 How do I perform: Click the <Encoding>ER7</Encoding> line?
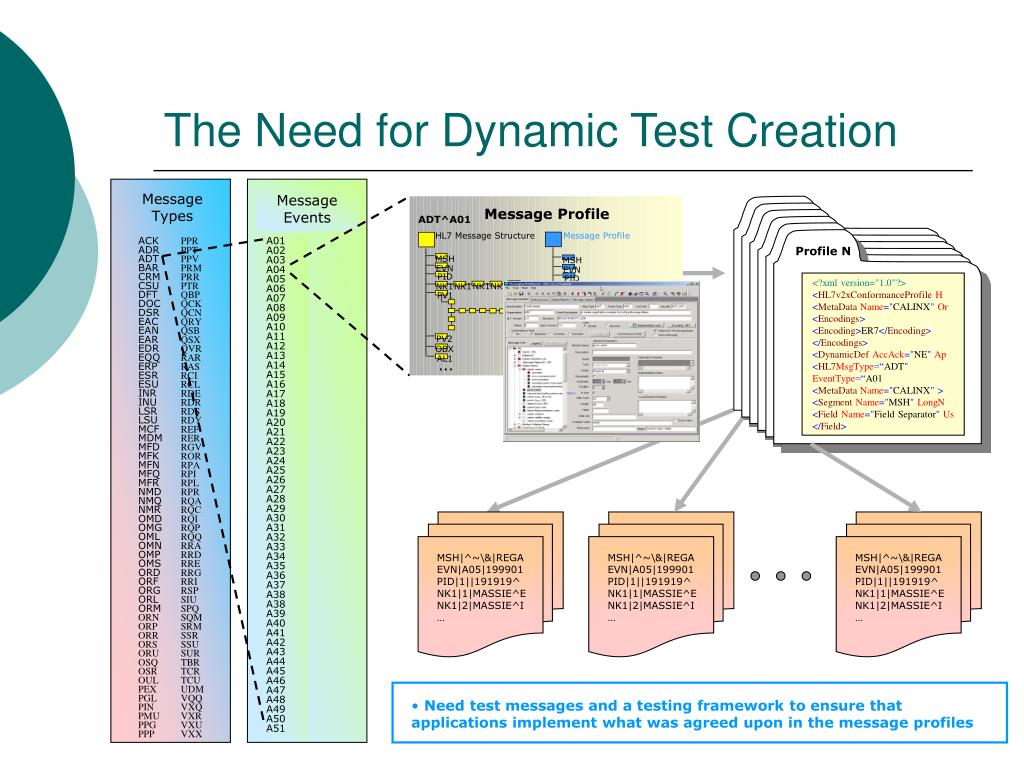click(x=871, y=331)
